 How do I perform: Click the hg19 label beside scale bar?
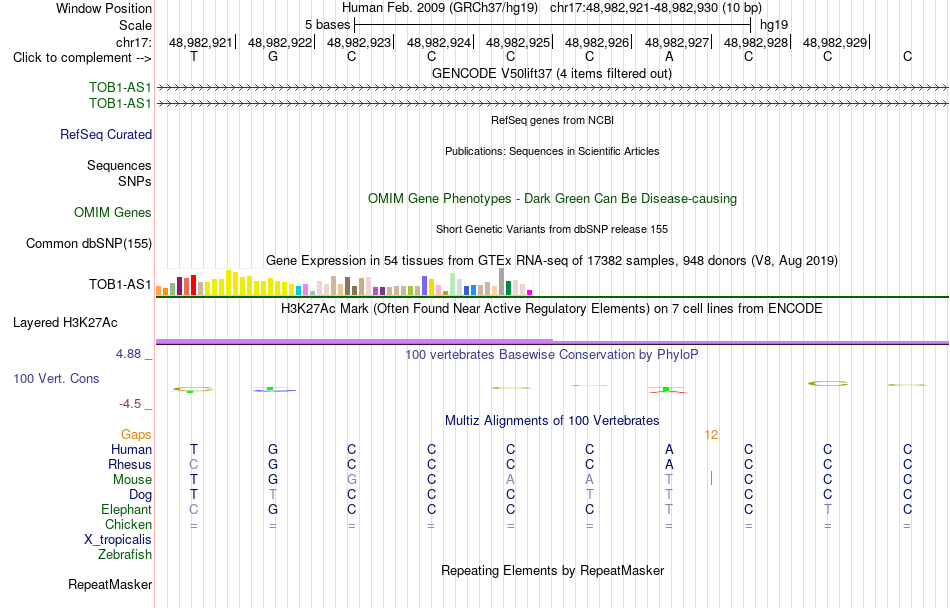(x=774, y=25)
